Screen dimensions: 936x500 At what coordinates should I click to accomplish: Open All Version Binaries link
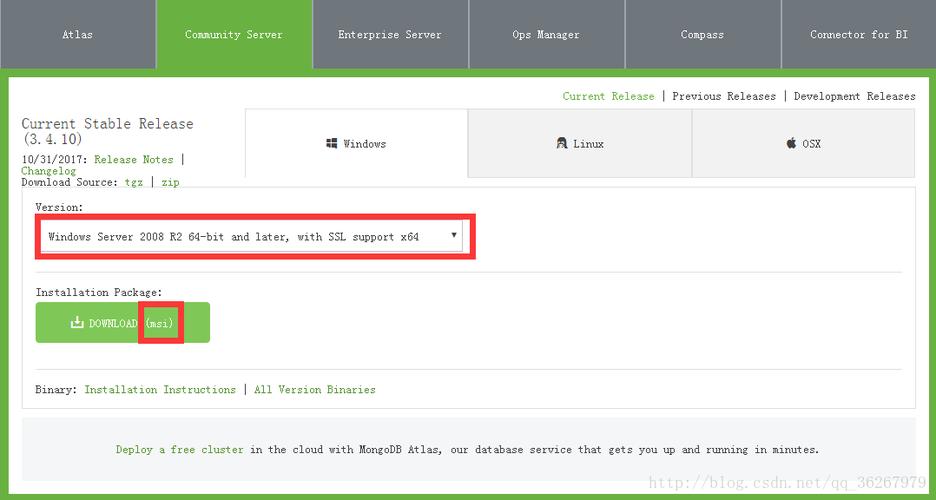click(315, 389)
